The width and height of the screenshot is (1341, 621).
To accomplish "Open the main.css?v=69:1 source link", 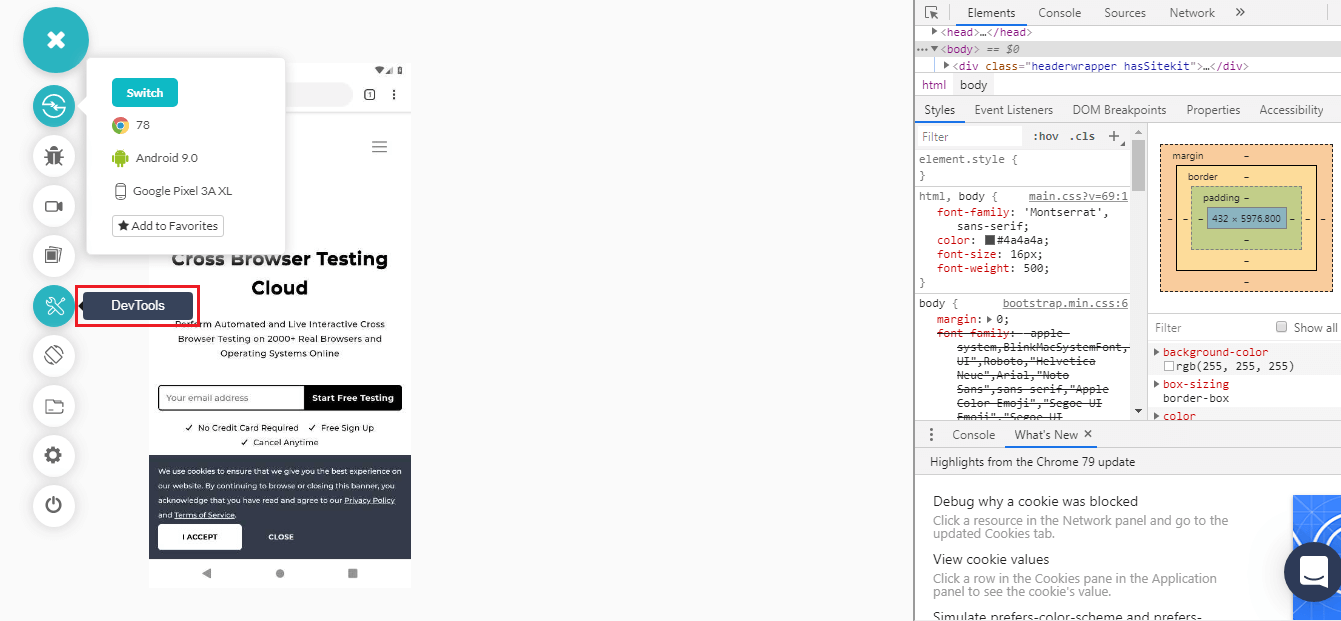I will (1077, 197).
